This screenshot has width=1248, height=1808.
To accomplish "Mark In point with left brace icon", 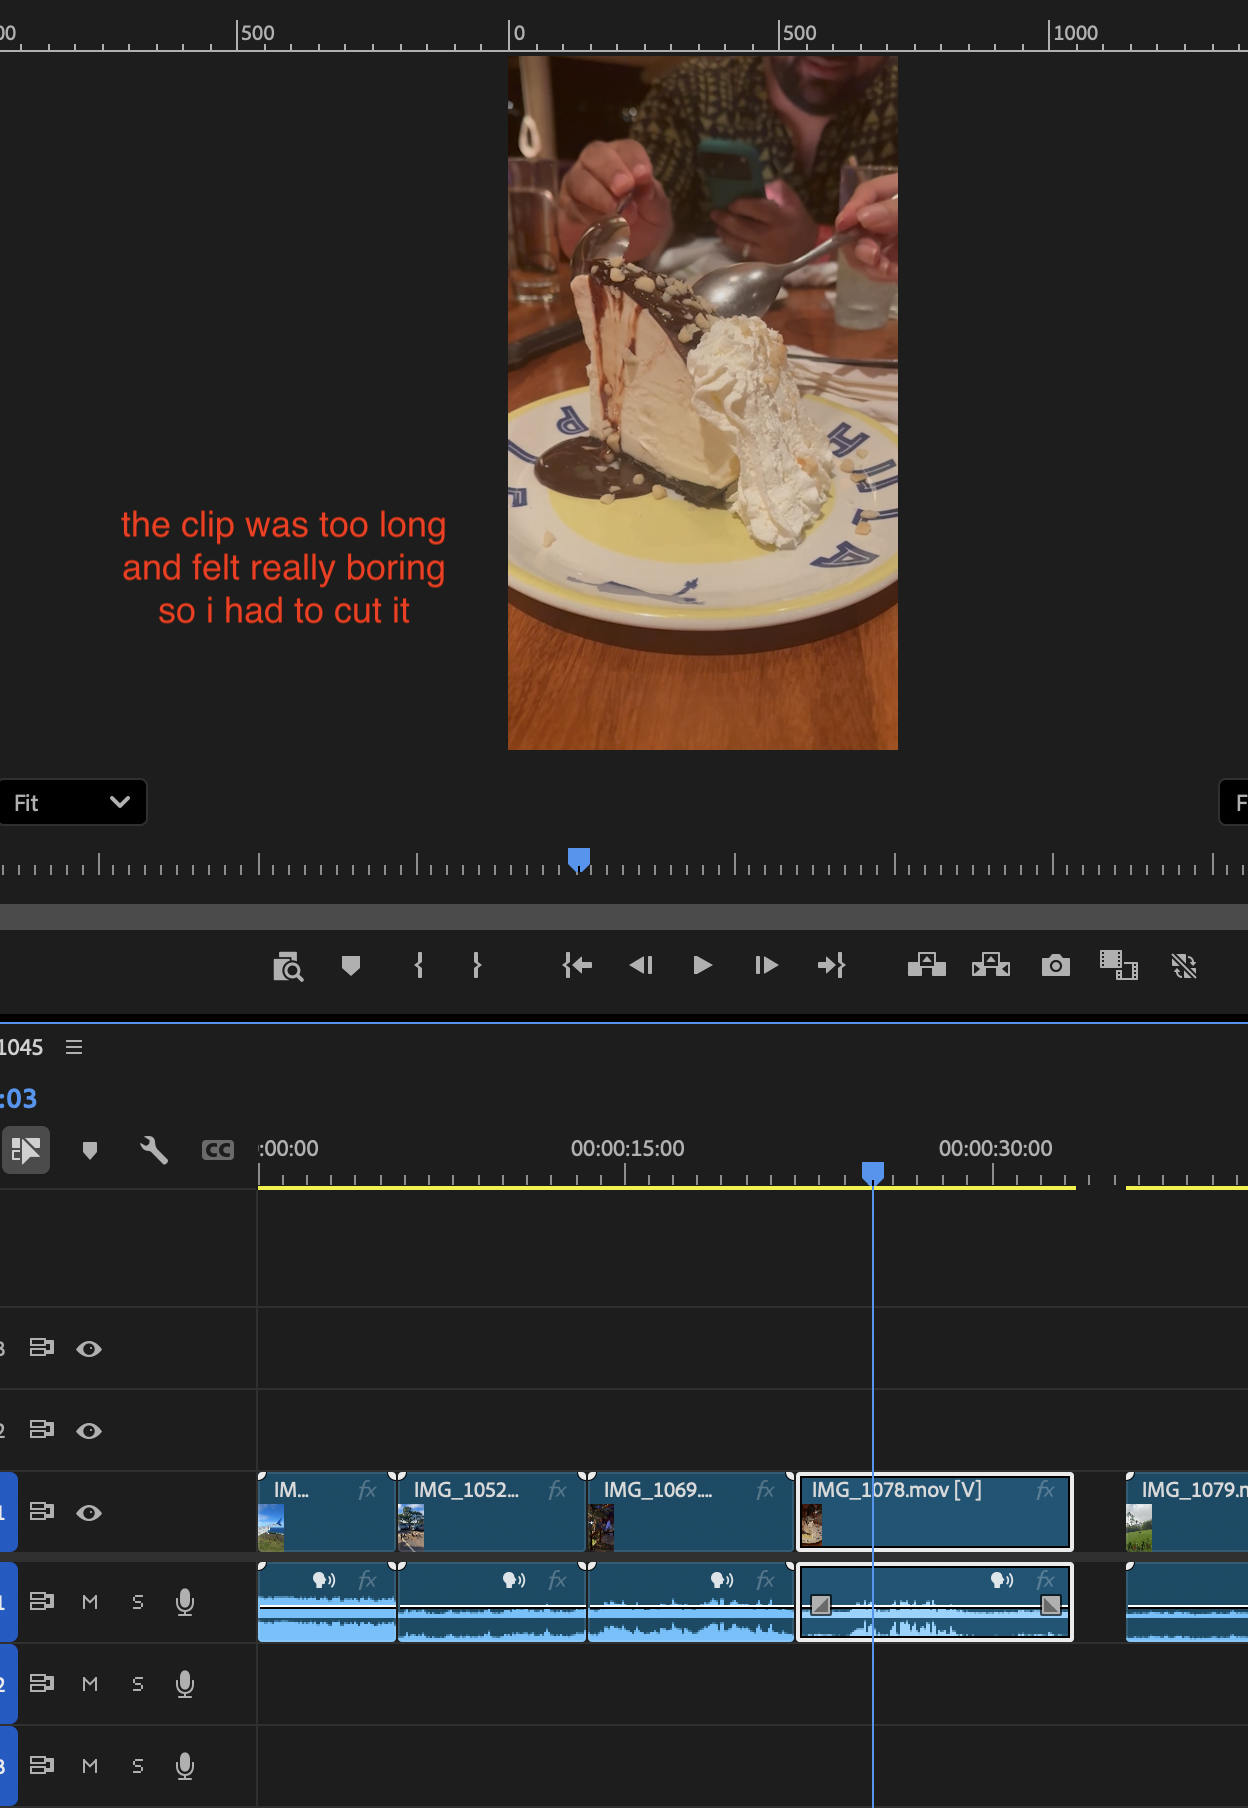I will (x=419, y=965).
